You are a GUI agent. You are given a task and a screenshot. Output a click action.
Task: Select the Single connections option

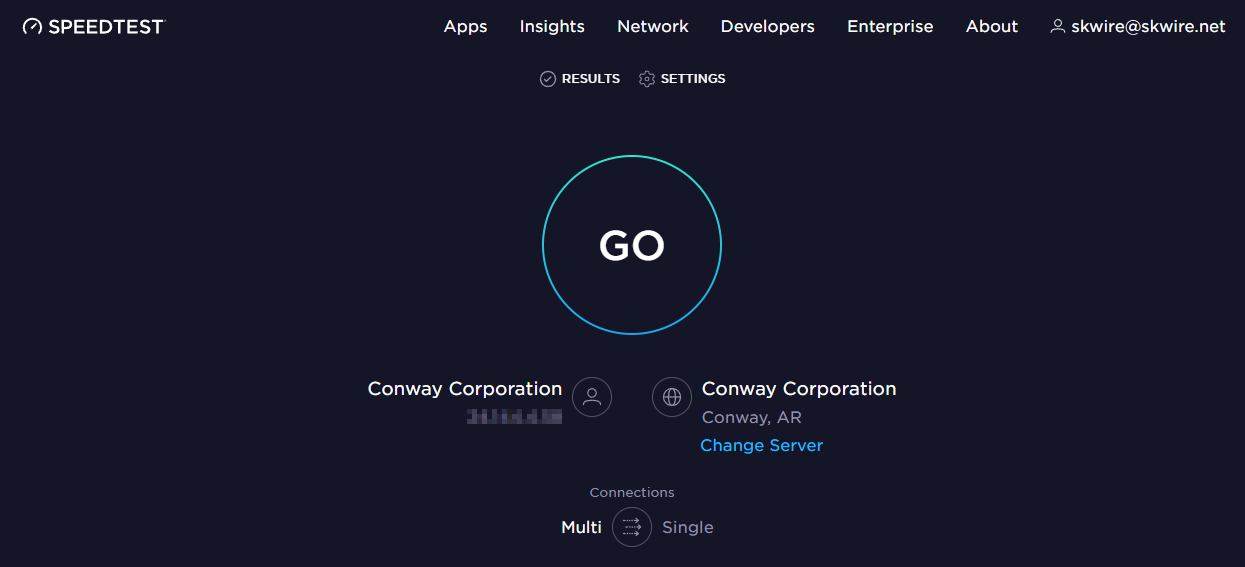tap(688, 527)
